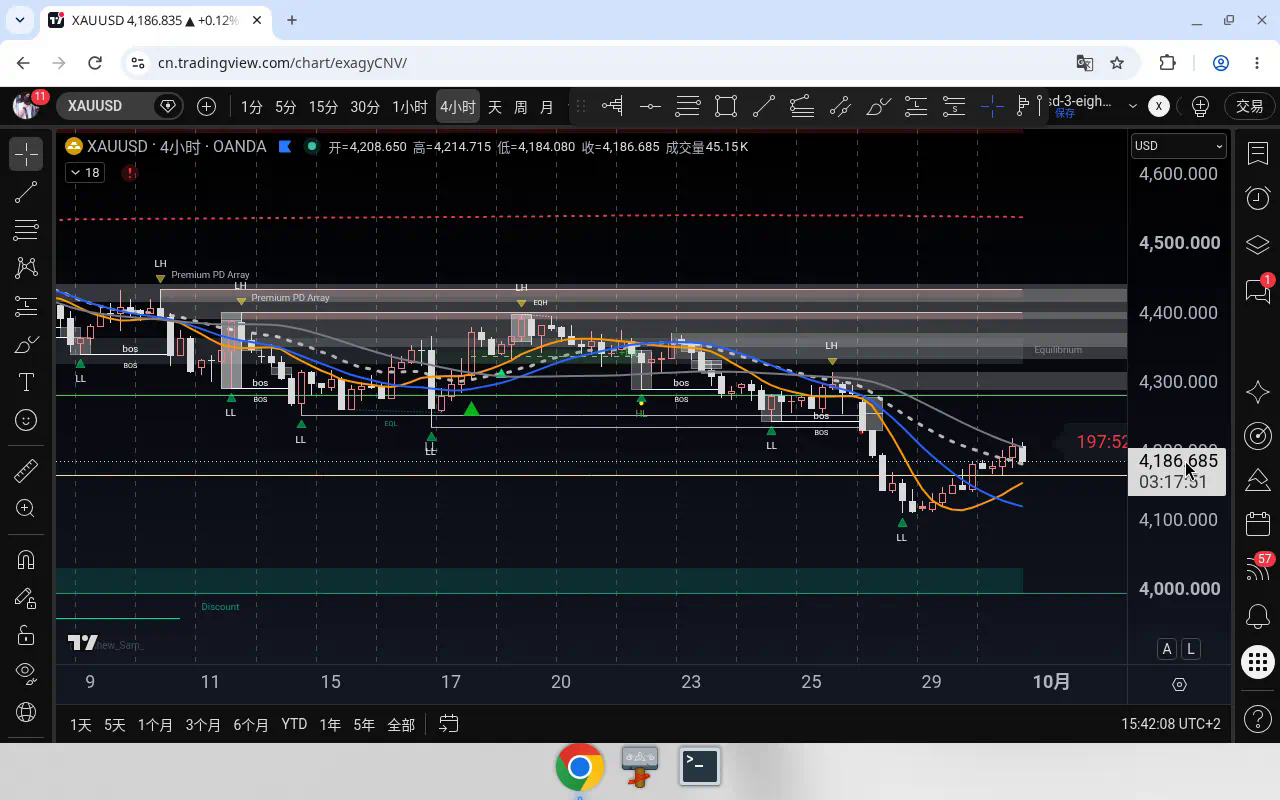The height and width of the screenshot is (800, 1280).
Task: Toggle auto scale A button
Action: pos(1167,649)
